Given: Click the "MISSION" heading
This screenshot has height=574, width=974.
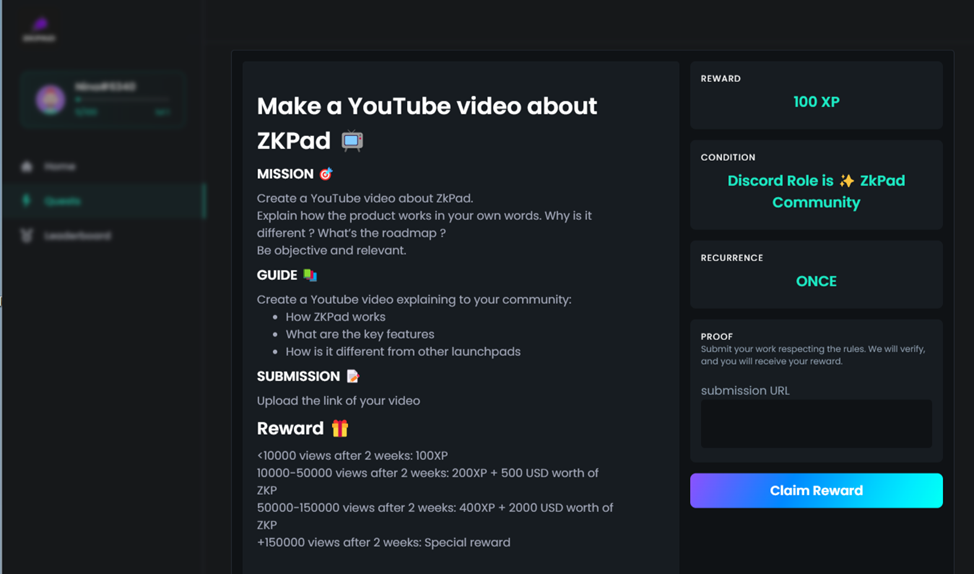Looking at the screenshot, I should click(285, 174).
